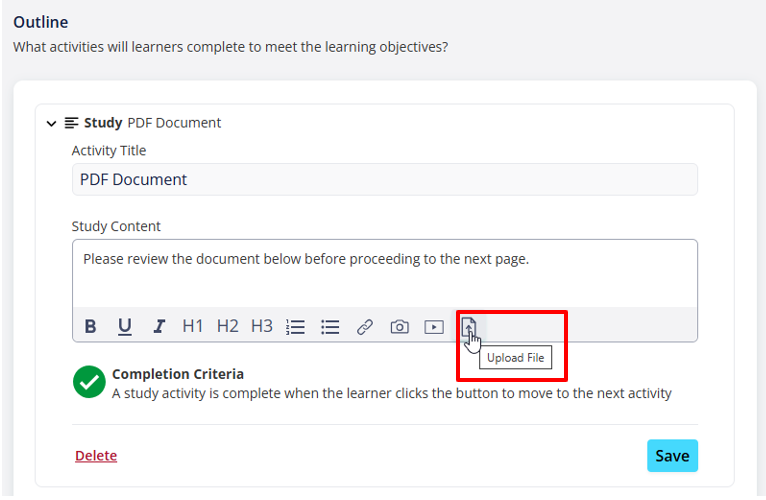The image size is (766, 500).
Task: Click the 'What activities will learners complete' subtitle
Action: click(230, 47)
